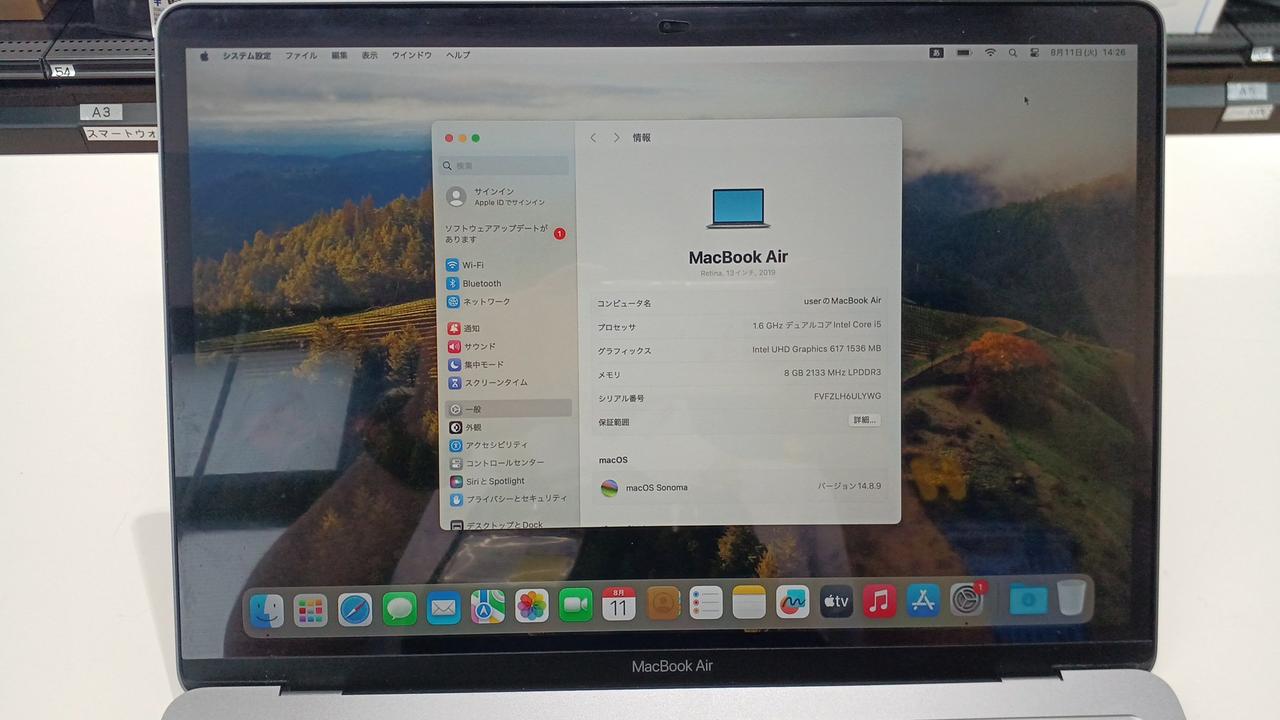Open Control Center from the menu bar
Viewport: 1280px width, 720px height.
point(1034,53)
